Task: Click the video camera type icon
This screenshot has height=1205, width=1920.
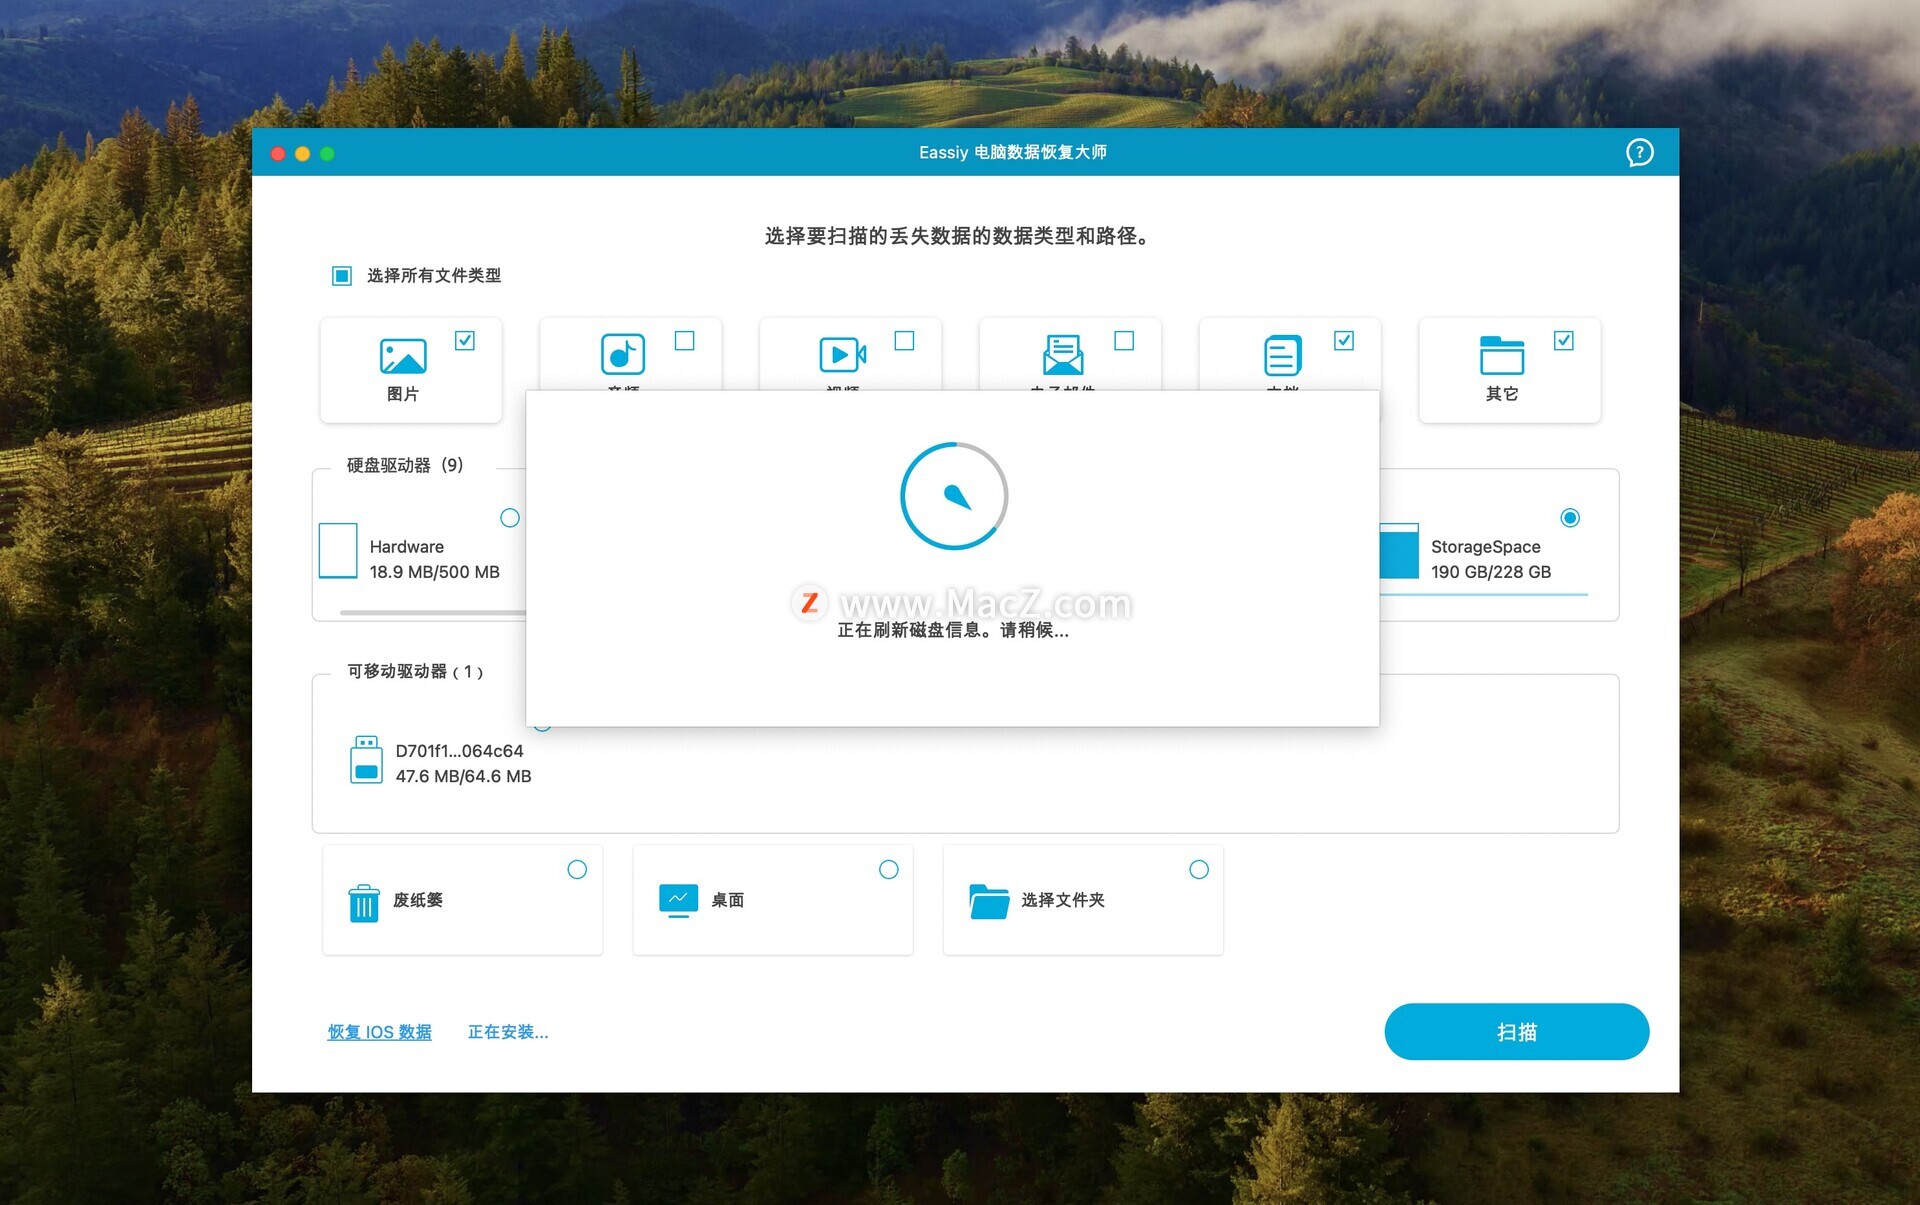Action: point(843,354)
